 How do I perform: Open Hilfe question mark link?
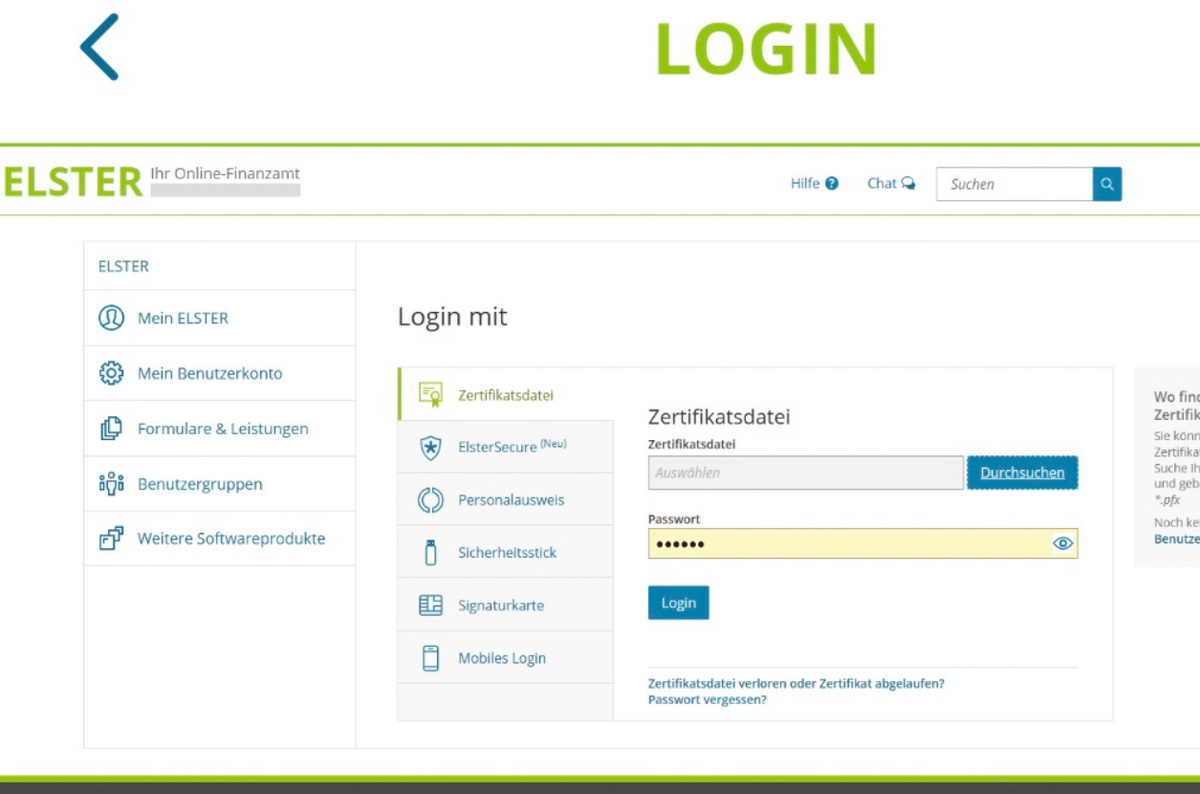point(814,183)
